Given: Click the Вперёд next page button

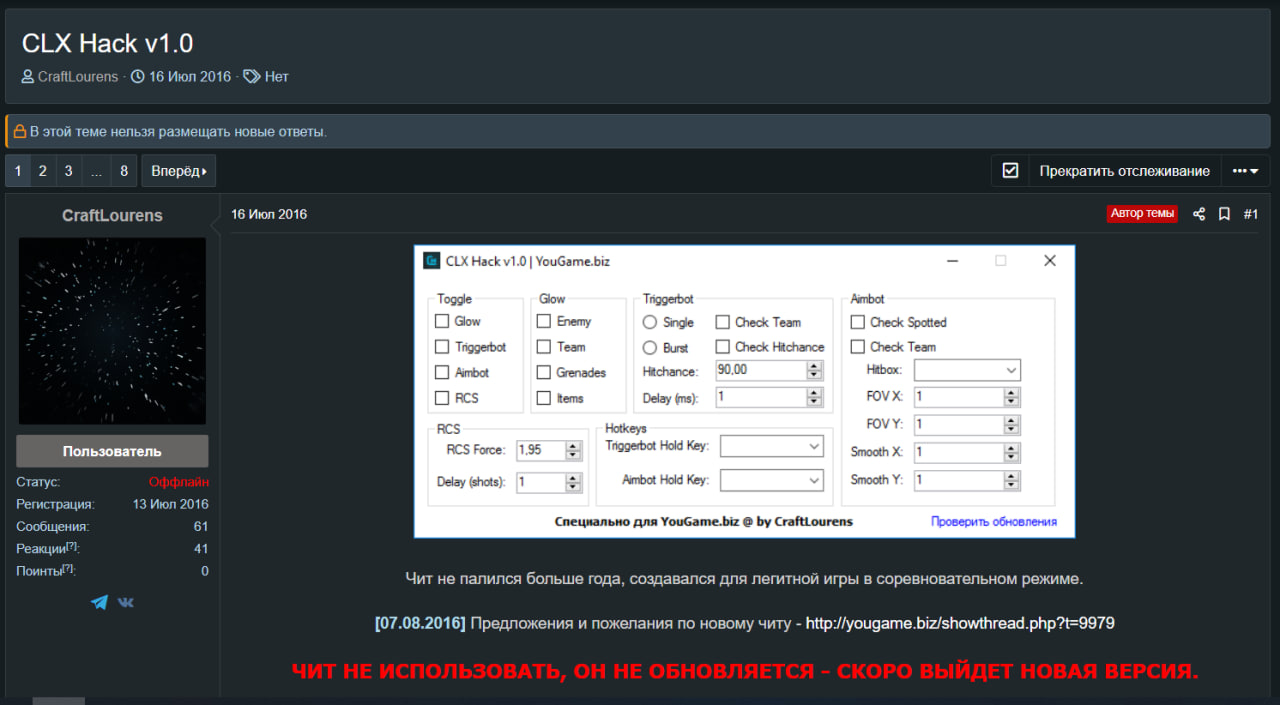Looking at the screenshot, I should click(x=179, y=171).
